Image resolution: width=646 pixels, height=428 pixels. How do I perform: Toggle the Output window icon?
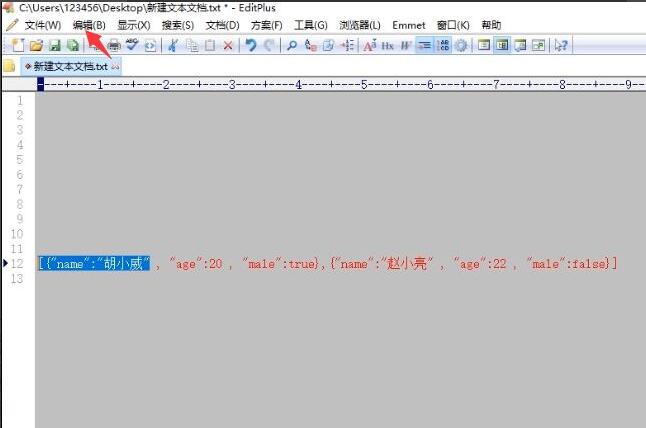tap(520, 45)
